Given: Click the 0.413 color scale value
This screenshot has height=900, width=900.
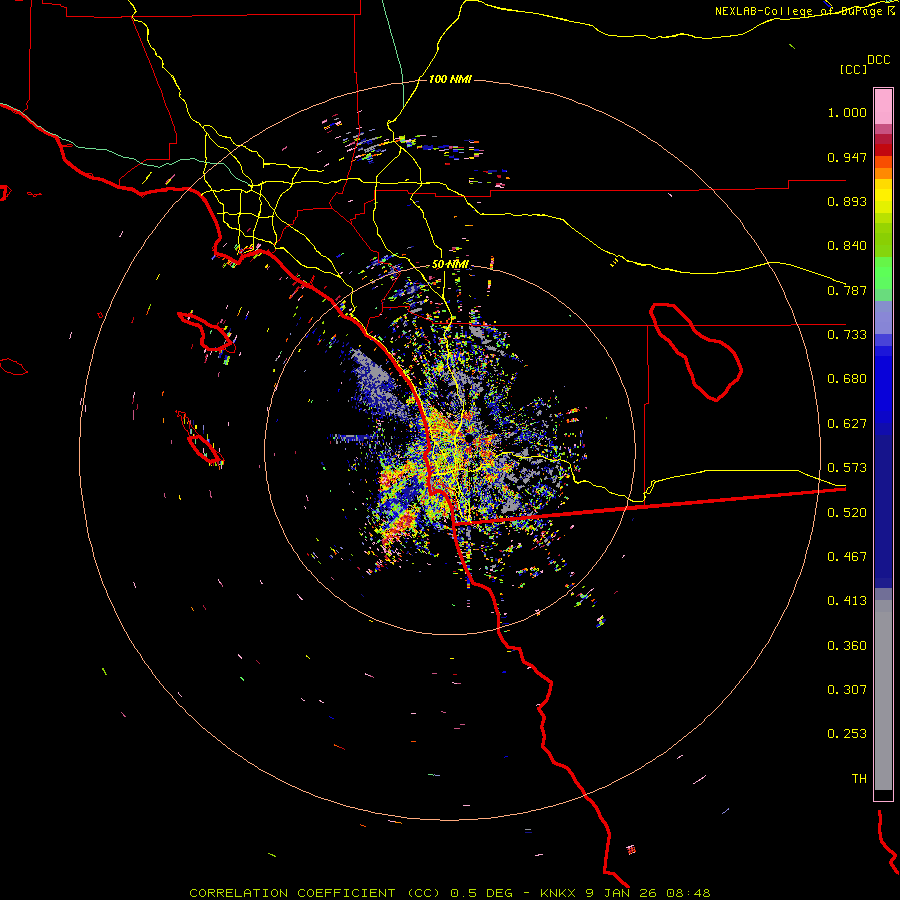Looking at the screenshot, I should (847, 601).
